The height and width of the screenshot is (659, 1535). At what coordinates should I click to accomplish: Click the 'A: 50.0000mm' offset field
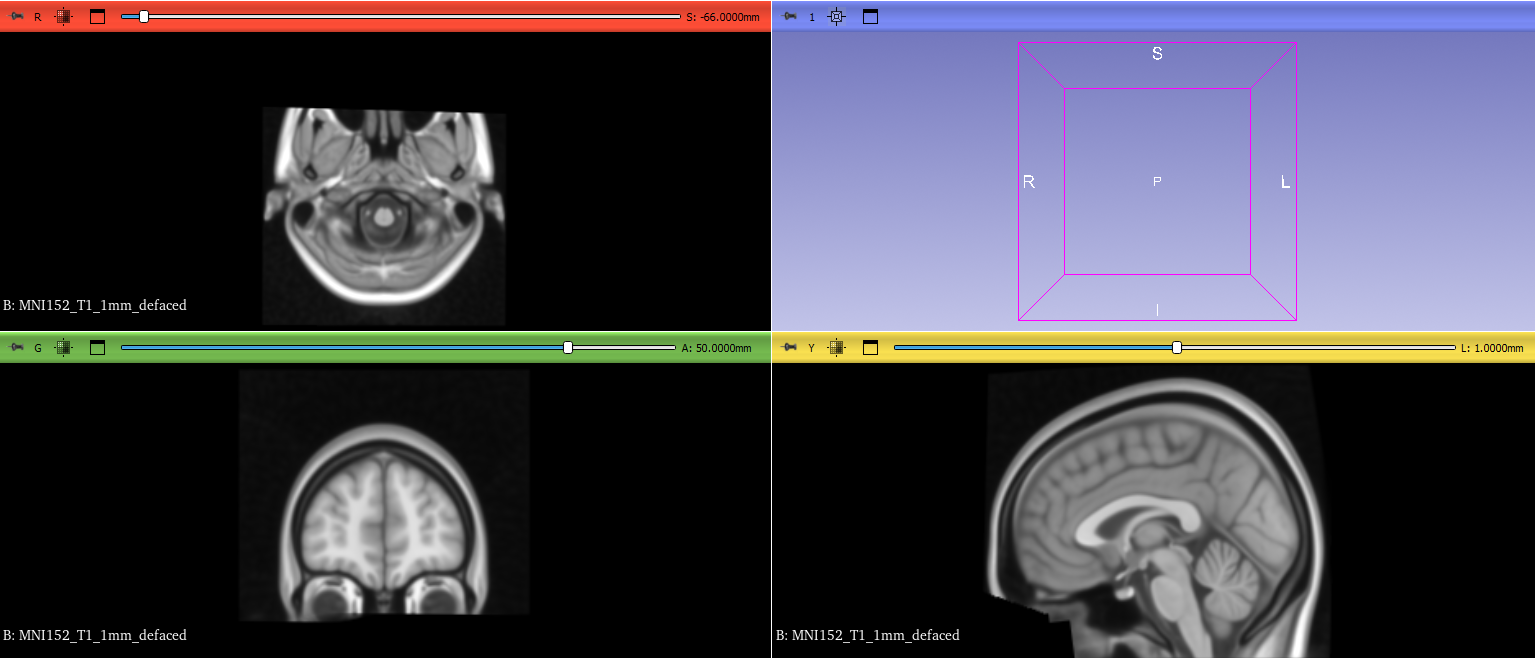[x=717, y=348]
